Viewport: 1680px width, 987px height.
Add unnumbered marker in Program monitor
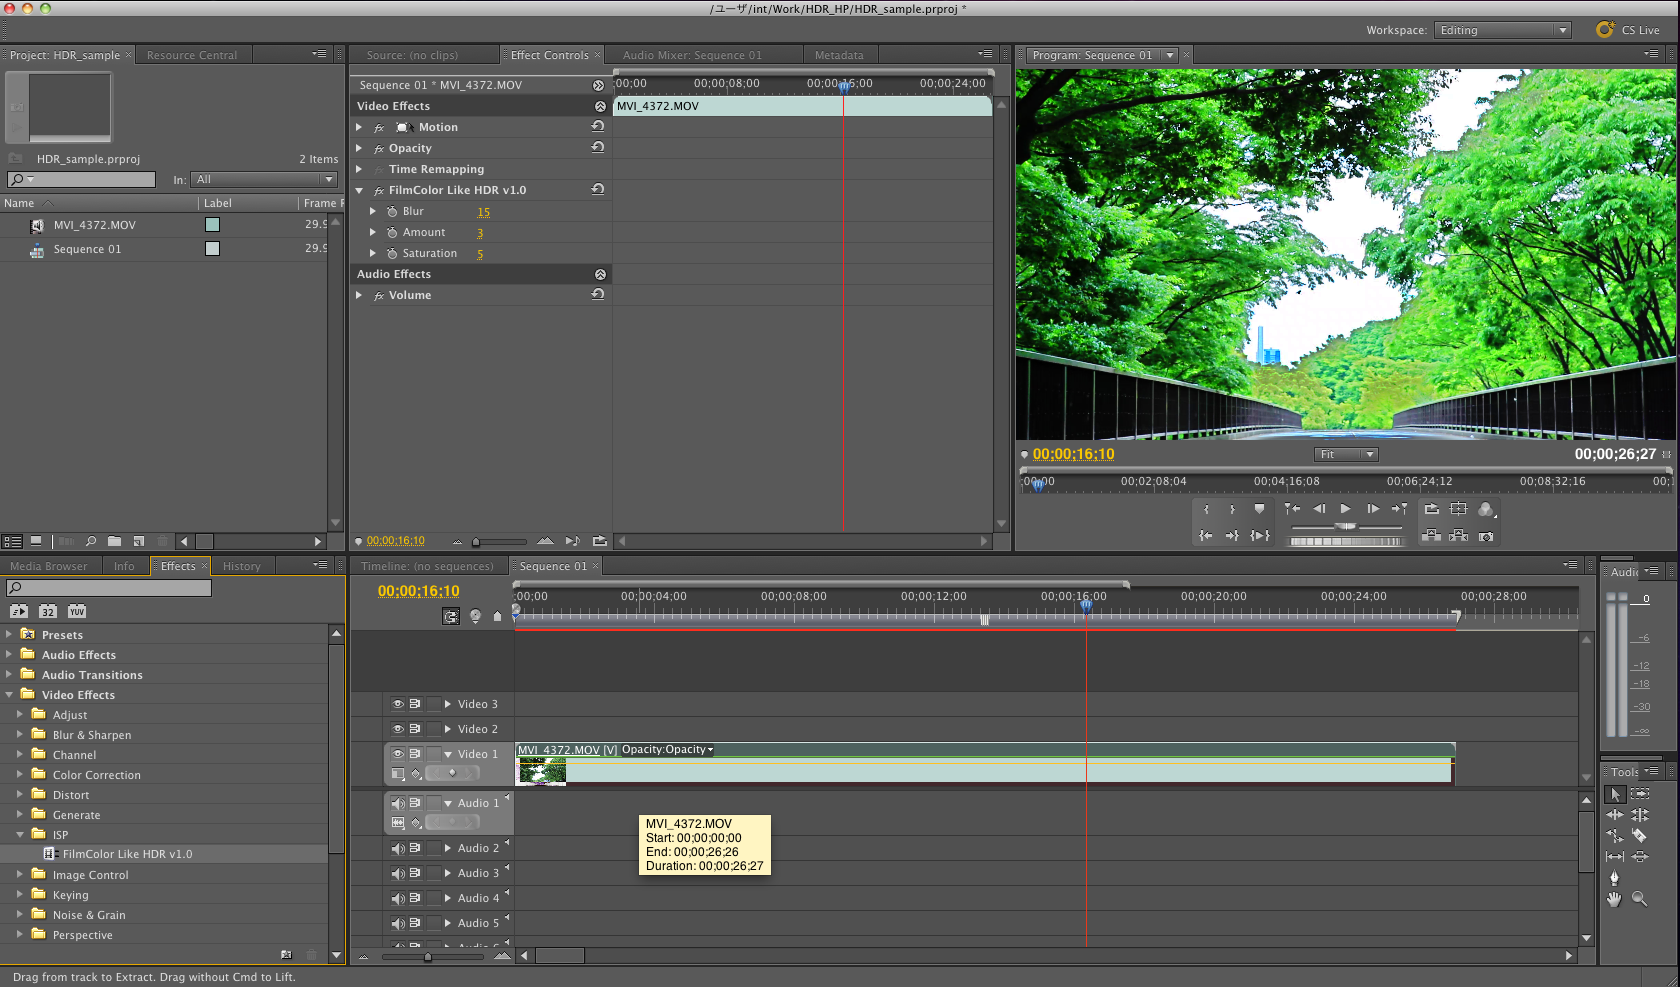tap(1259, 509)
